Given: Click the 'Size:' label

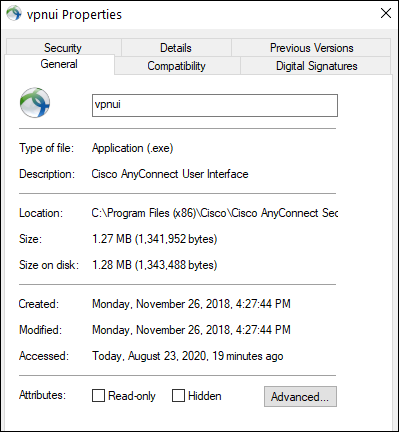Looking at the screenshot, I should (30, 239).
